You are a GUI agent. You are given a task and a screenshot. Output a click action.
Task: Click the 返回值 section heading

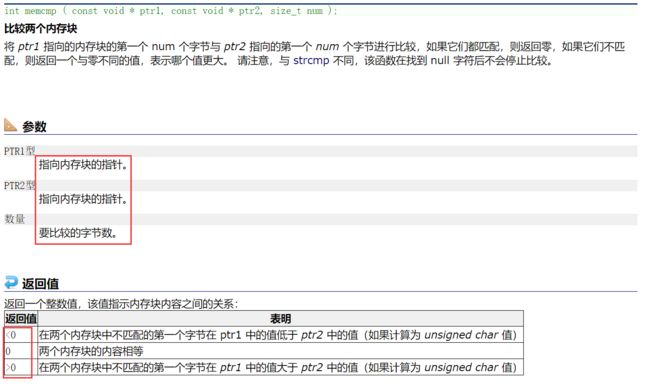point(40,283)
